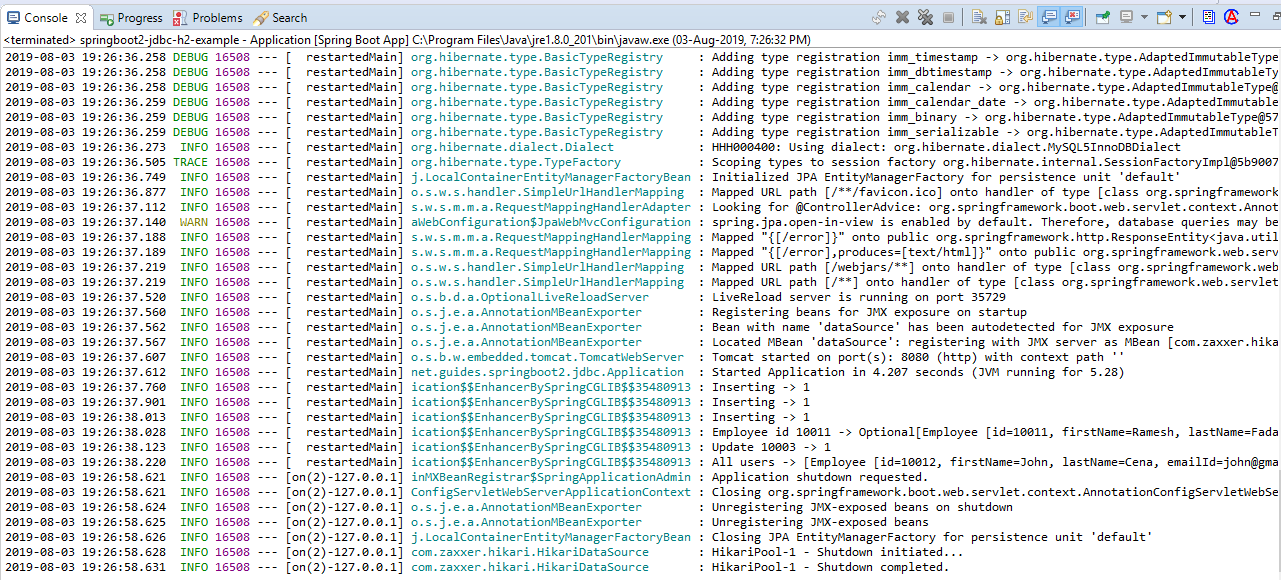Screen dimensions: 1281x580
Task: Click the console's vertical scrollbar
Action: pos(1276,300)
